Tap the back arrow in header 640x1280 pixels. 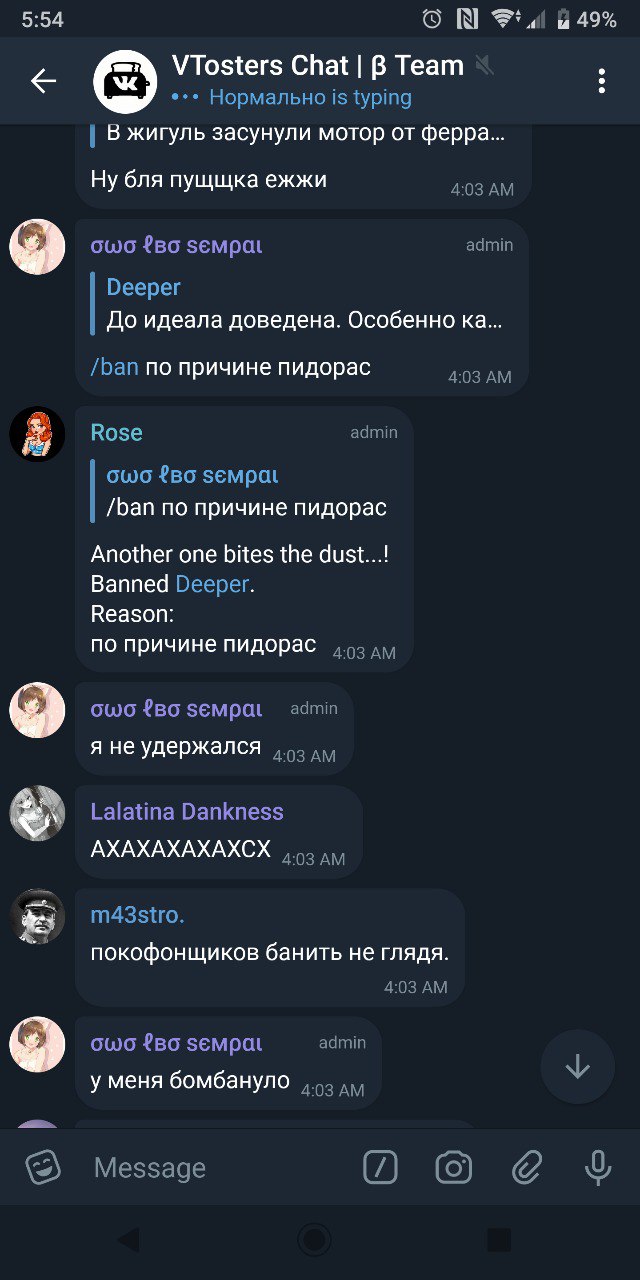point(43,81)
